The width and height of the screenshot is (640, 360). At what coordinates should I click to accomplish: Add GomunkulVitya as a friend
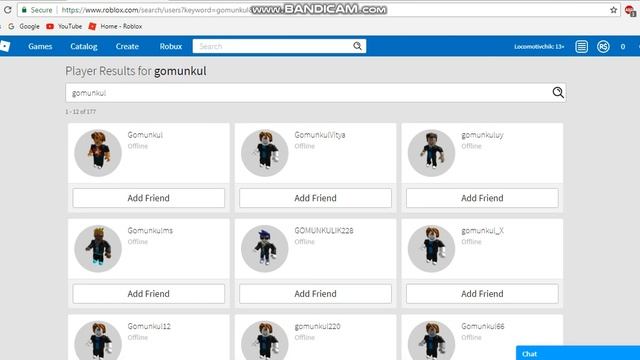click(x=315, y=198)
